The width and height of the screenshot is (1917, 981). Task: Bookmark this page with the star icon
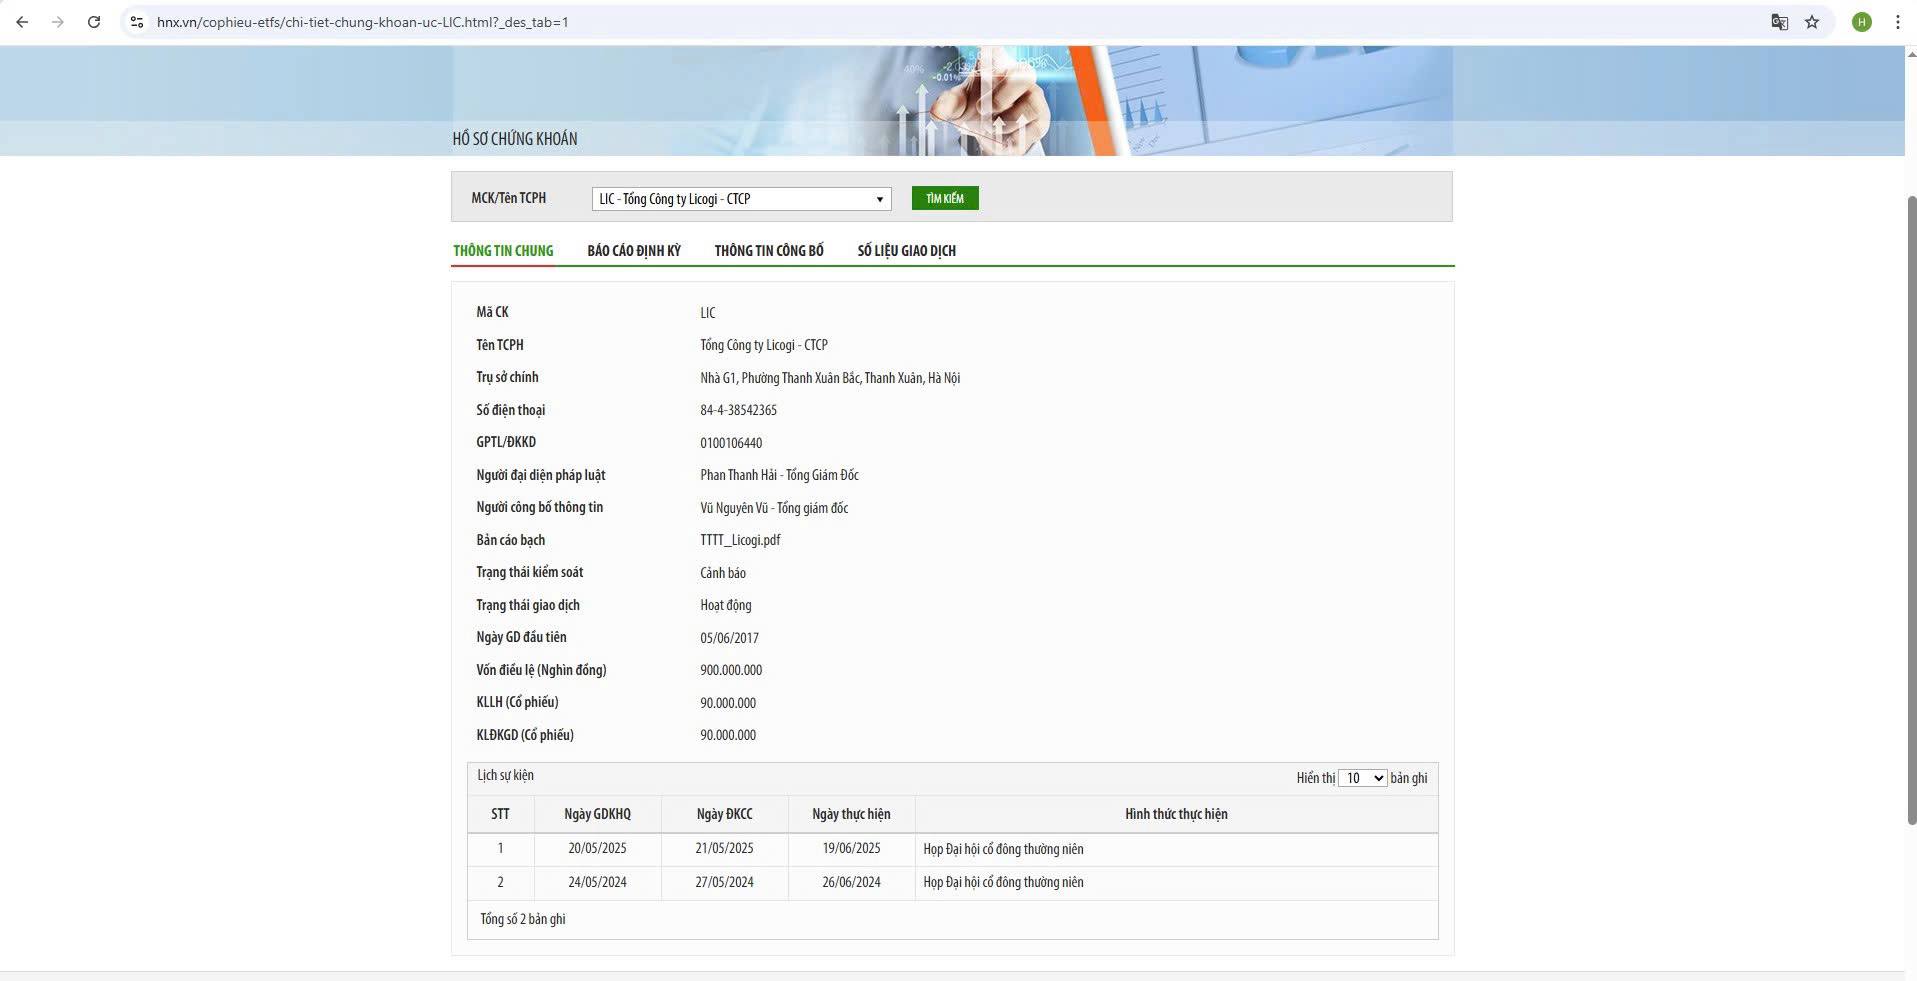(x=1812, y=22)
